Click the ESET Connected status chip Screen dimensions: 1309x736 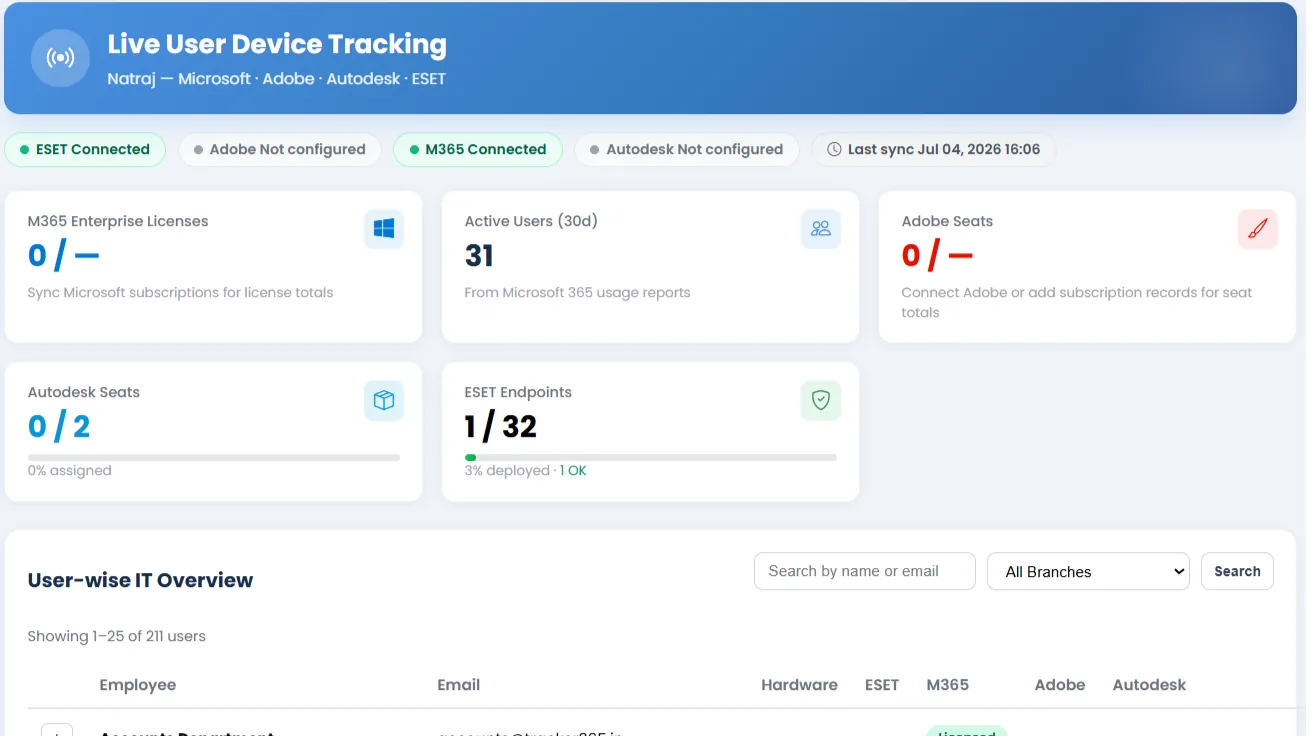click(x=85, y=150)
